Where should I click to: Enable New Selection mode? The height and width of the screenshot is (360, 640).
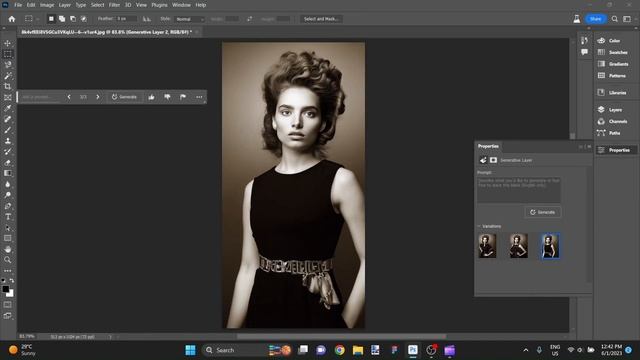51,19
